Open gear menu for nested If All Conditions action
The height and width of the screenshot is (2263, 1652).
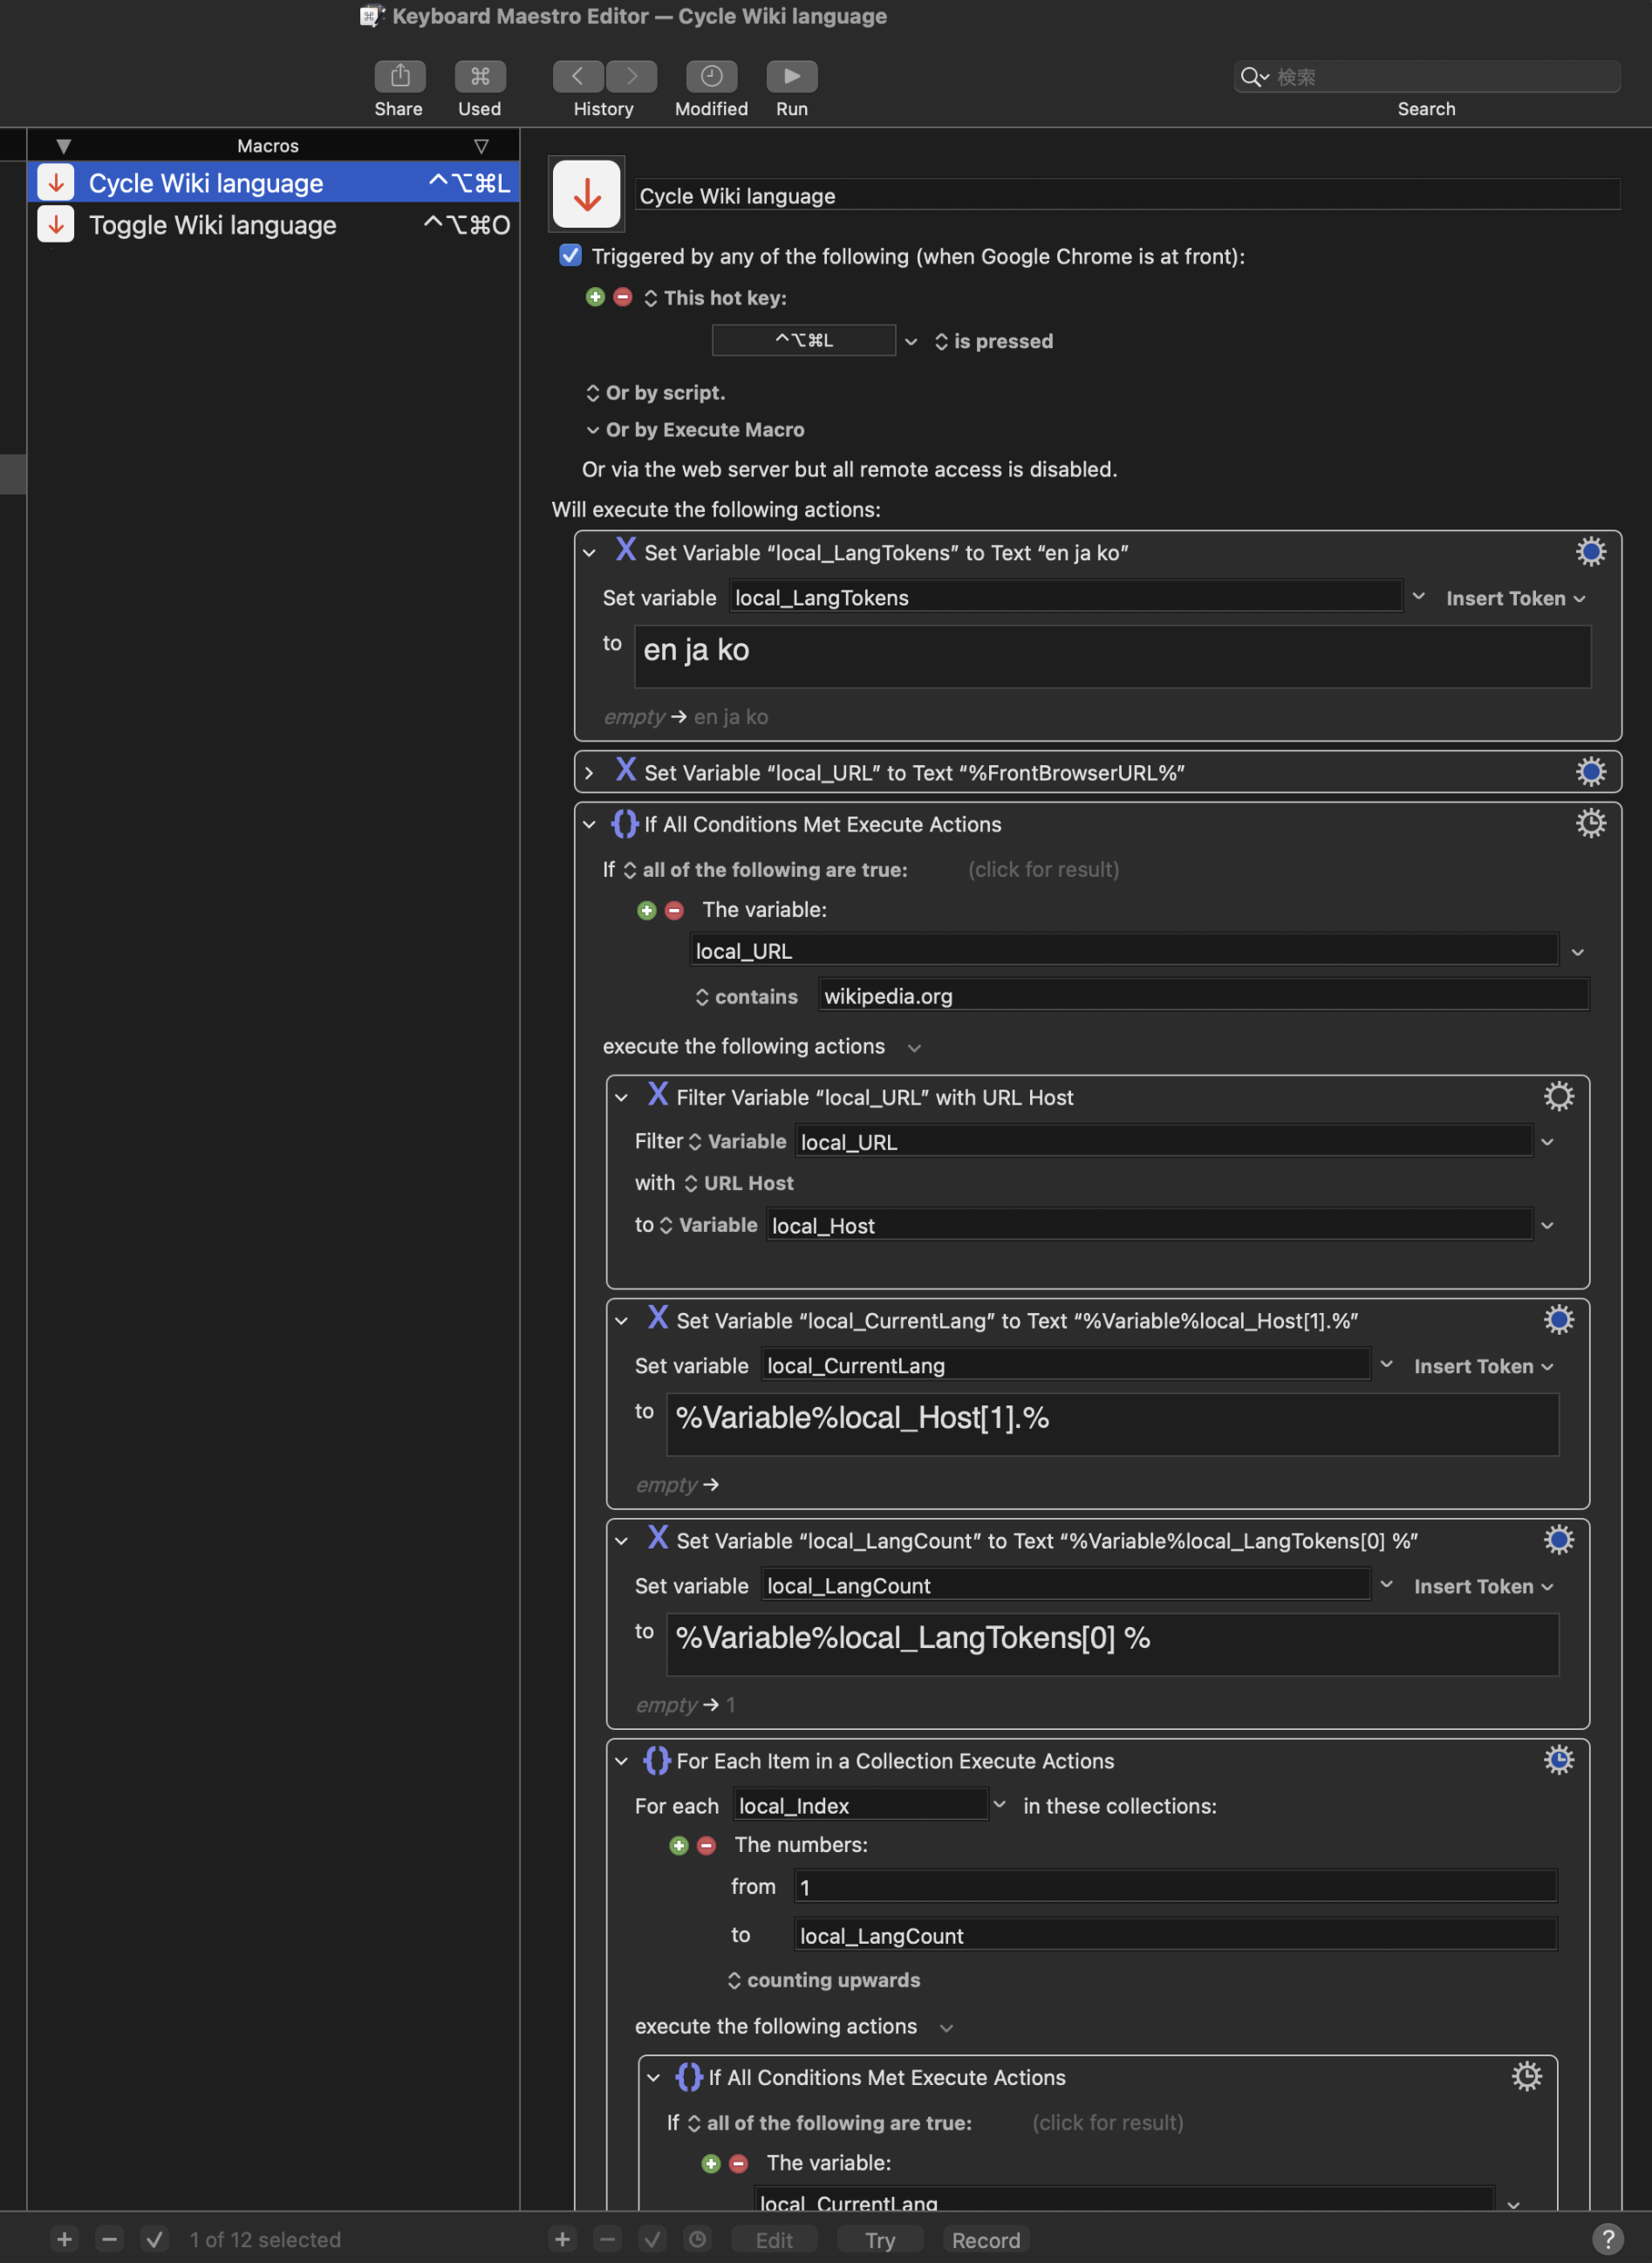(1526, 2077)
